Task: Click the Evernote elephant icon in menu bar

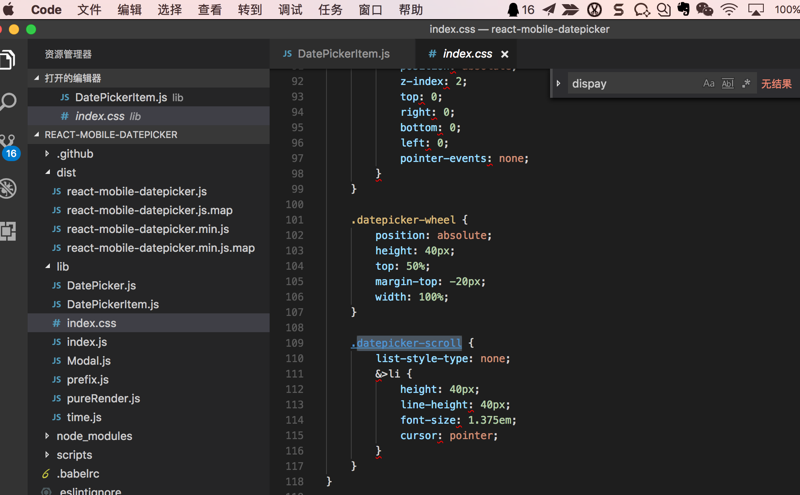Action: click(683, 9)
